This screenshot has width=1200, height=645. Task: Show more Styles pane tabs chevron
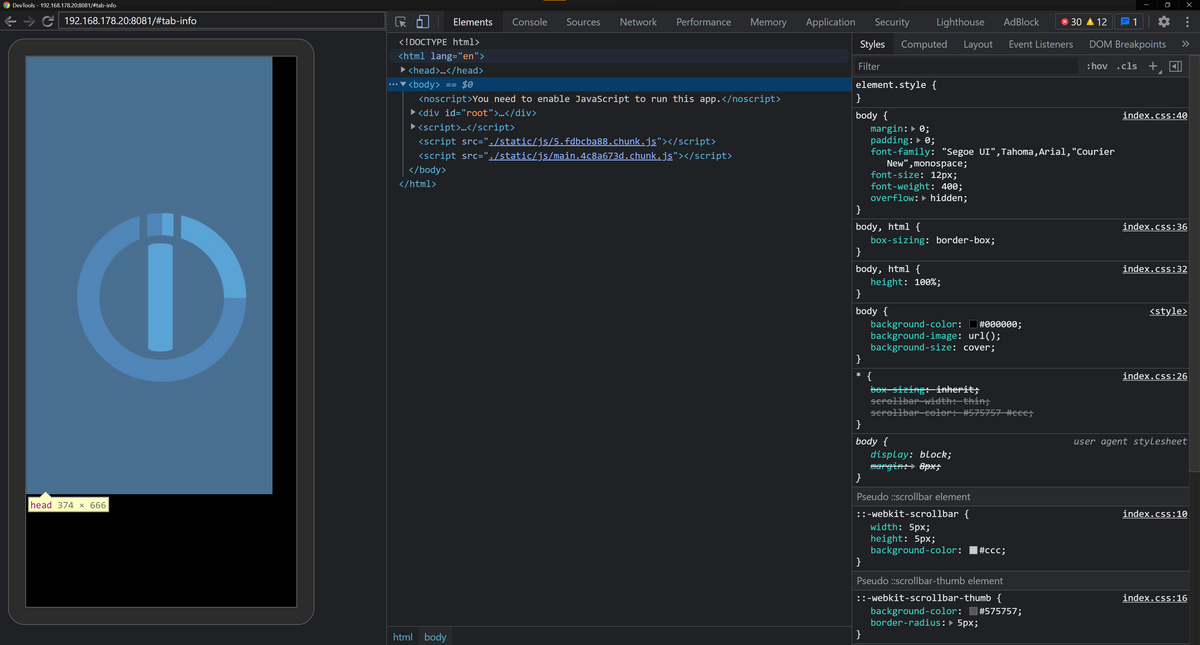pyautogui.click(x=1185, y=44)
